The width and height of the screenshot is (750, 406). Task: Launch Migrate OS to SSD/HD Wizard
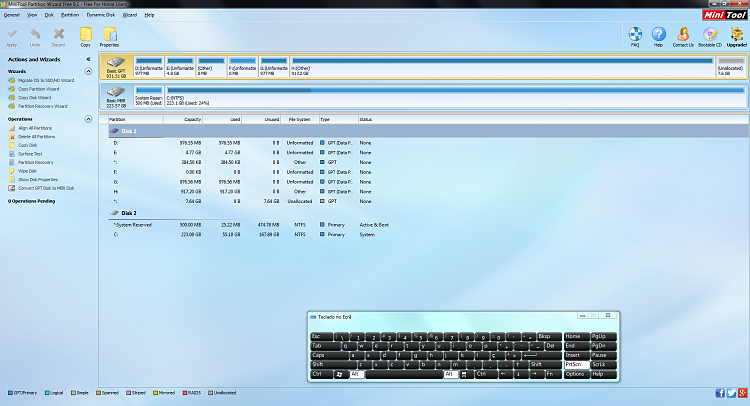46,80
